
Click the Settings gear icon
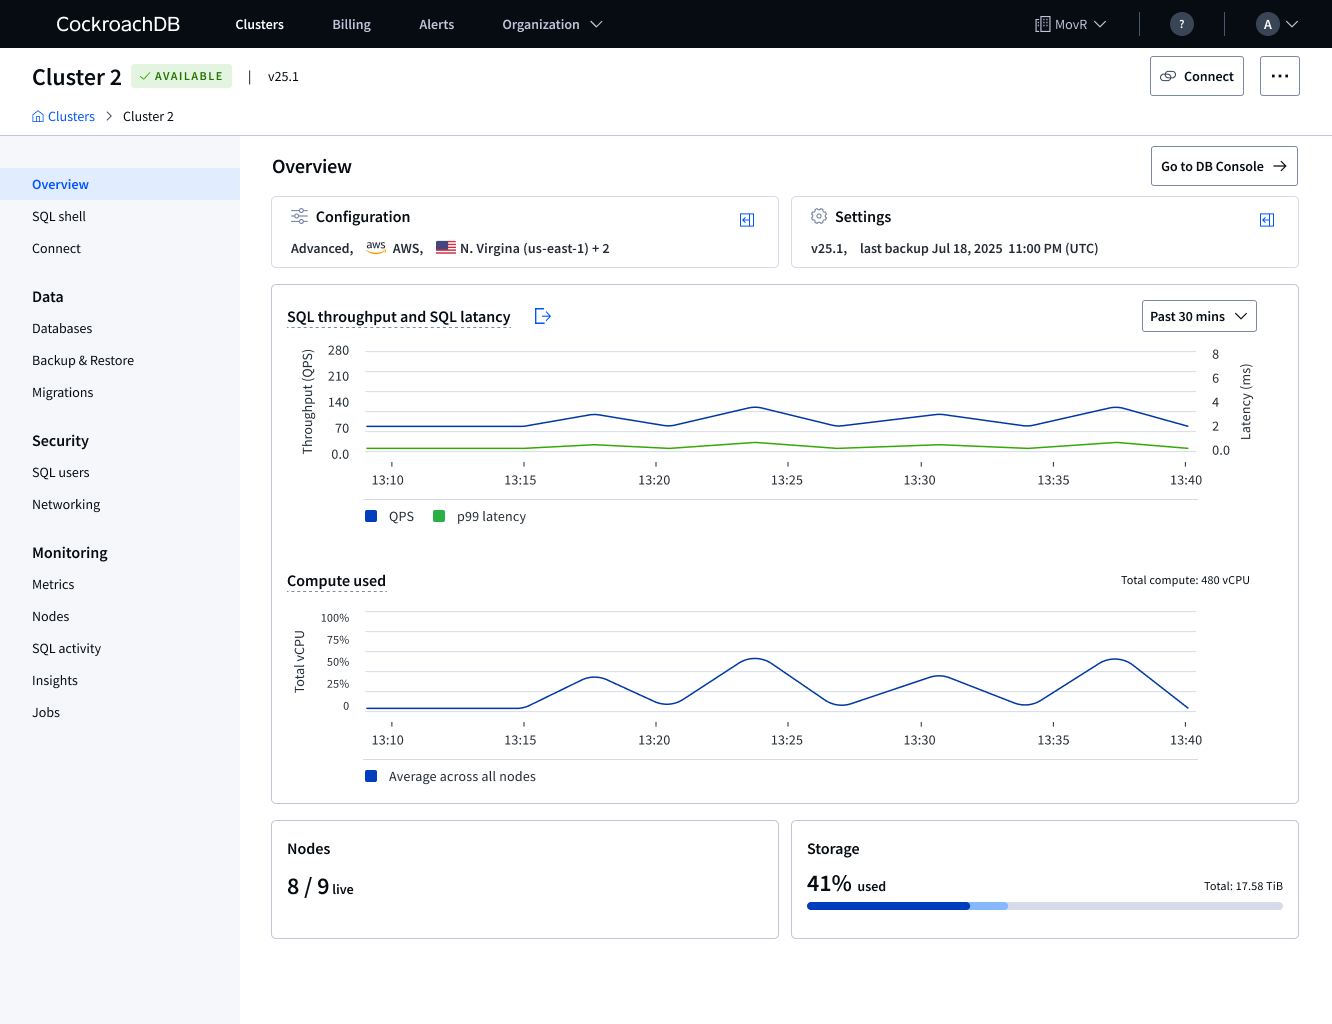click(819, 216)
